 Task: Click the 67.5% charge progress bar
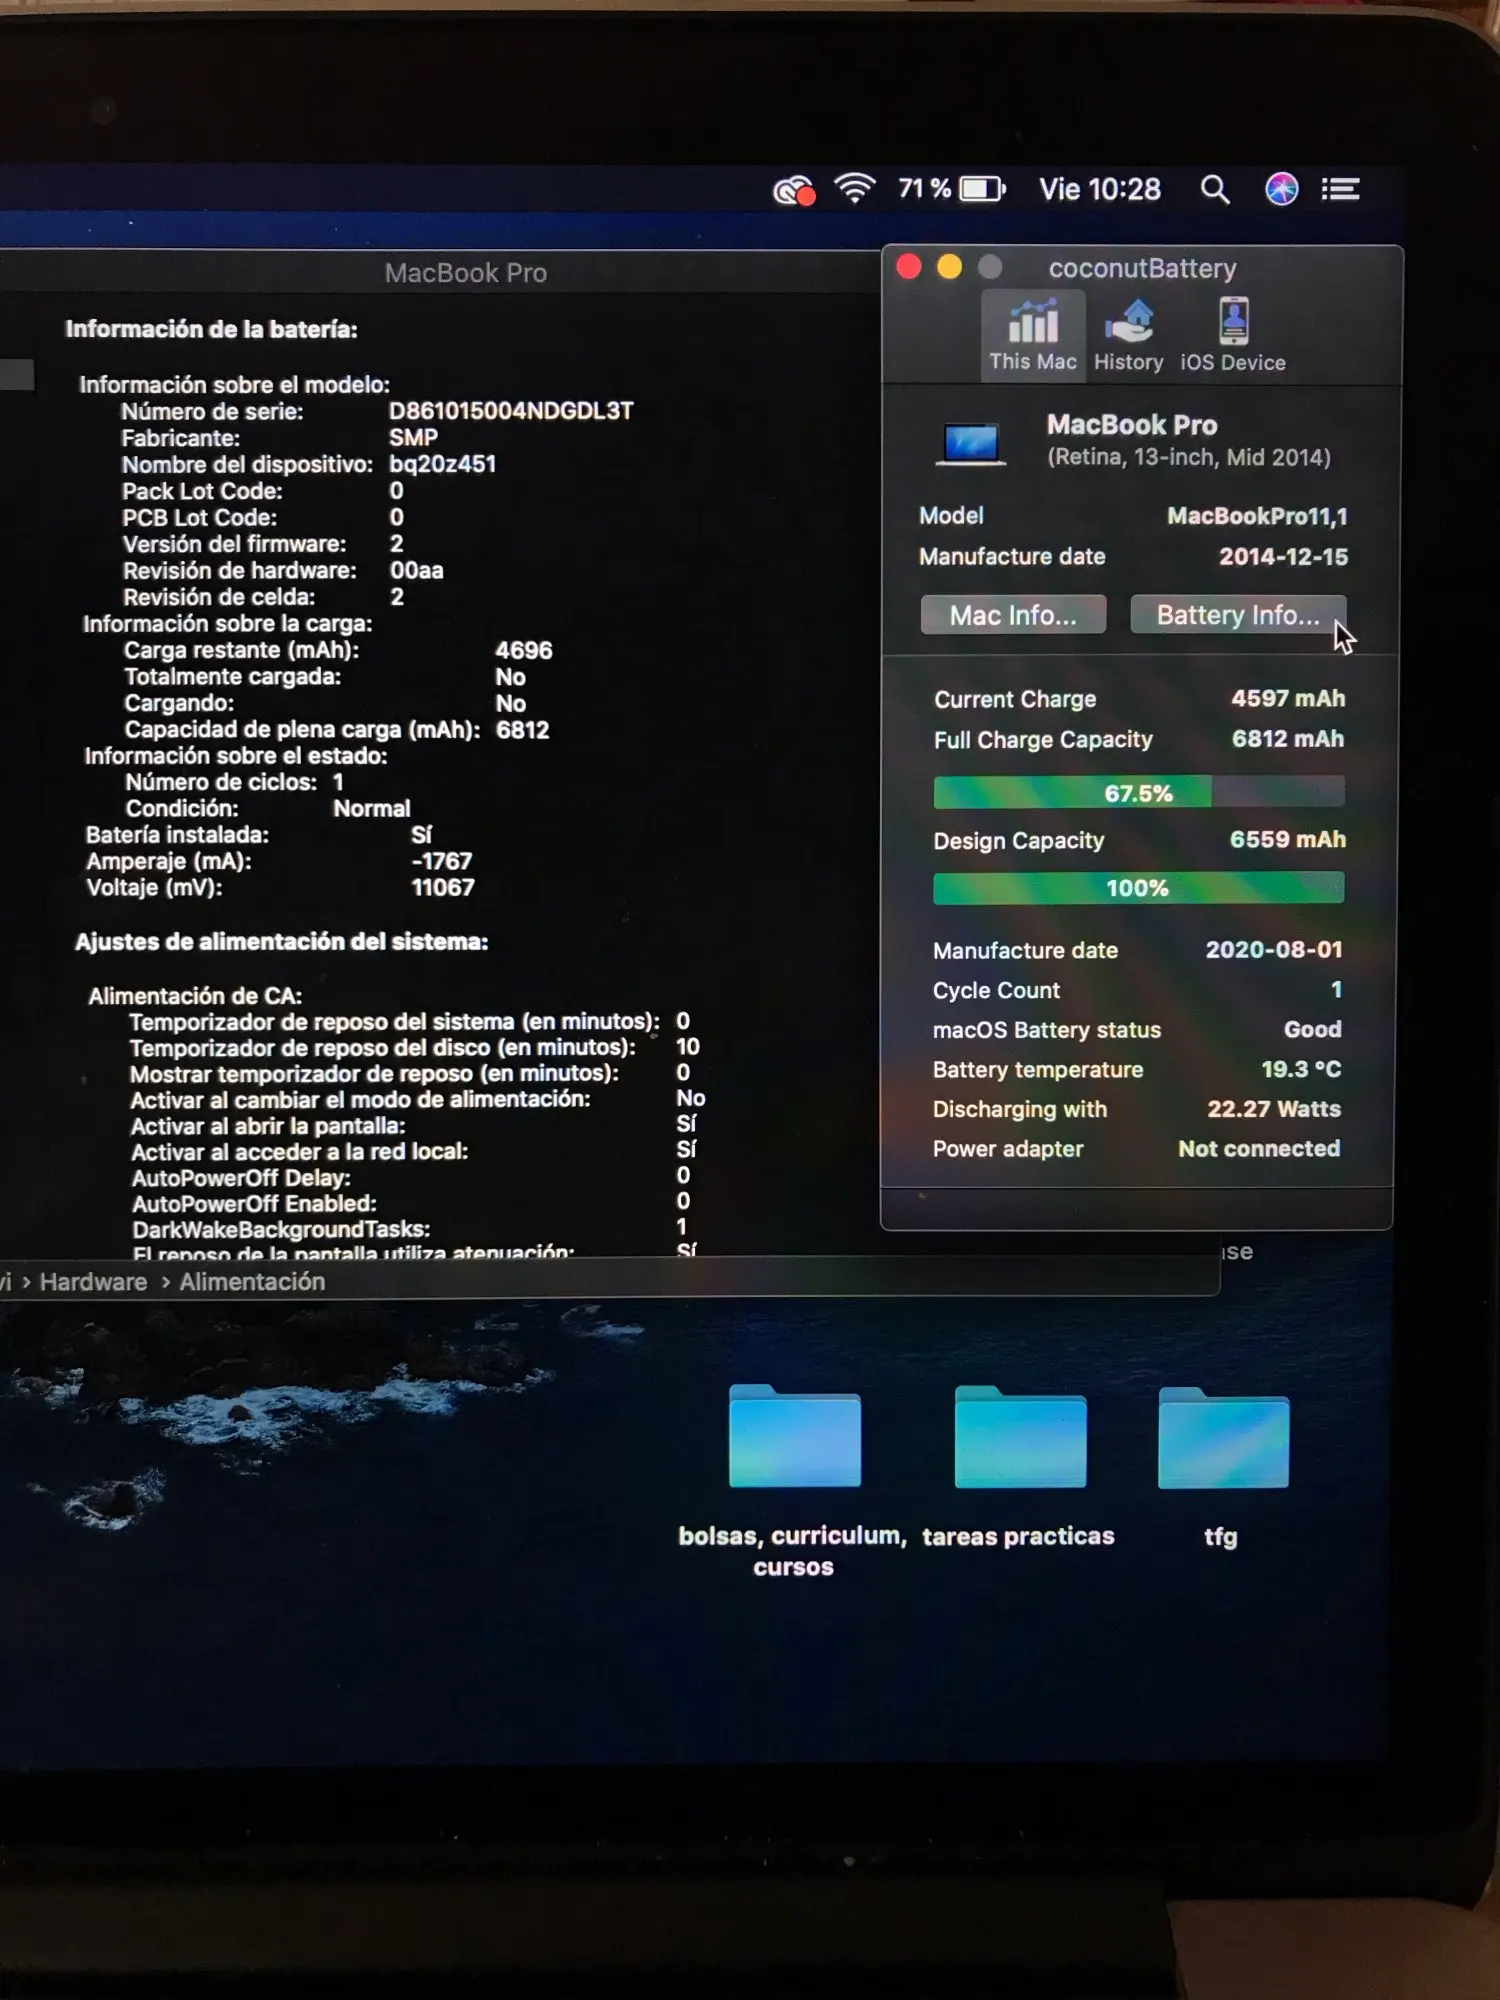click(x=1138, y=792)
